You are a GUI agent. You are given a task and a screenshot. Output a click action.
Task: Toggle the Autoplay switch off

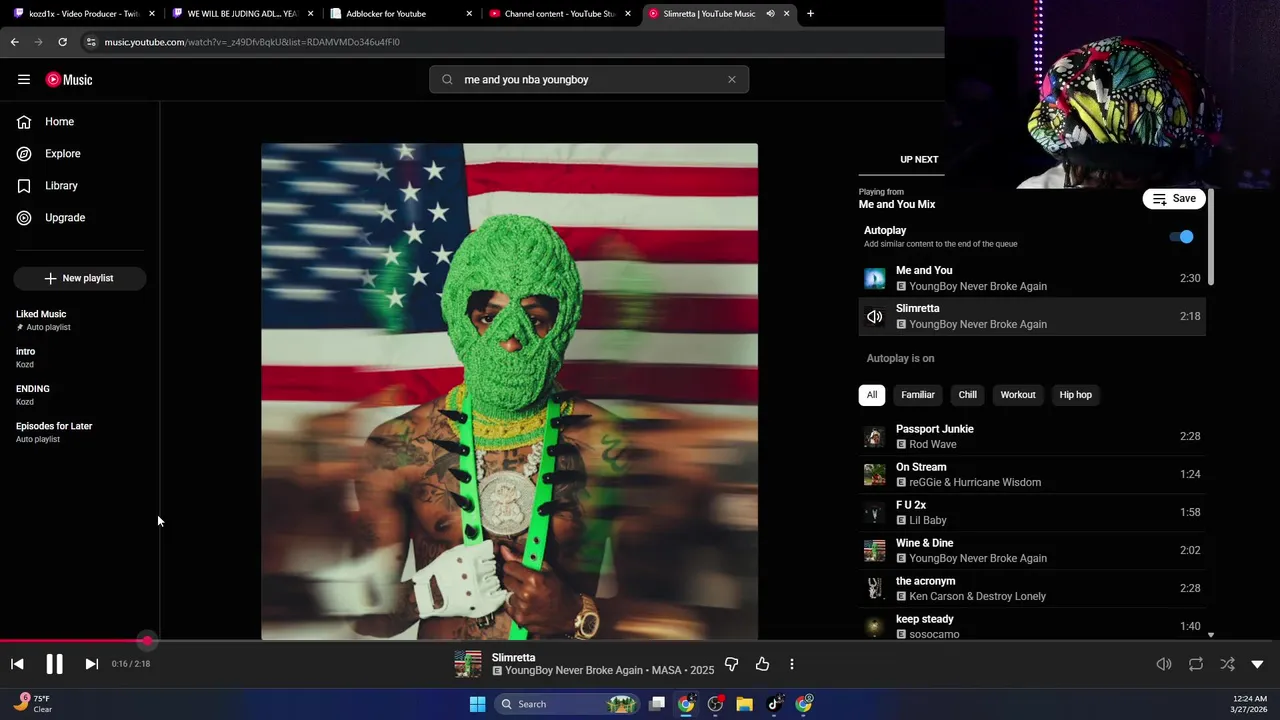1182,237
